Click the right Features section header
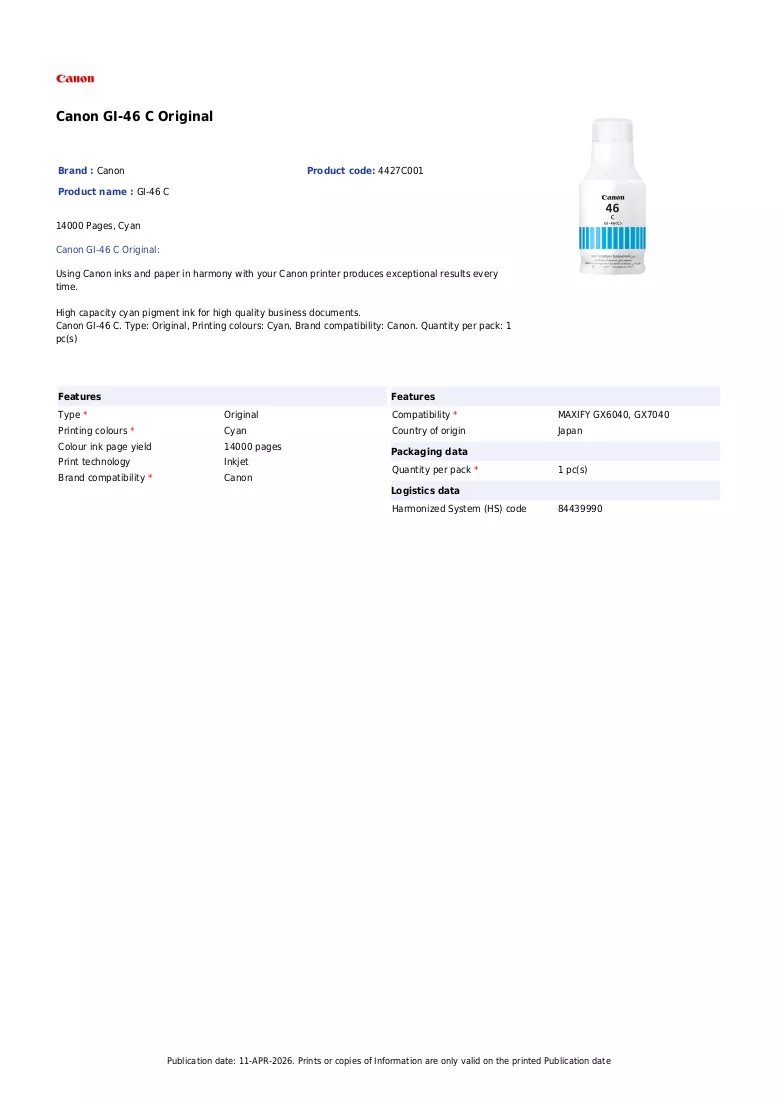 point(413,397)
